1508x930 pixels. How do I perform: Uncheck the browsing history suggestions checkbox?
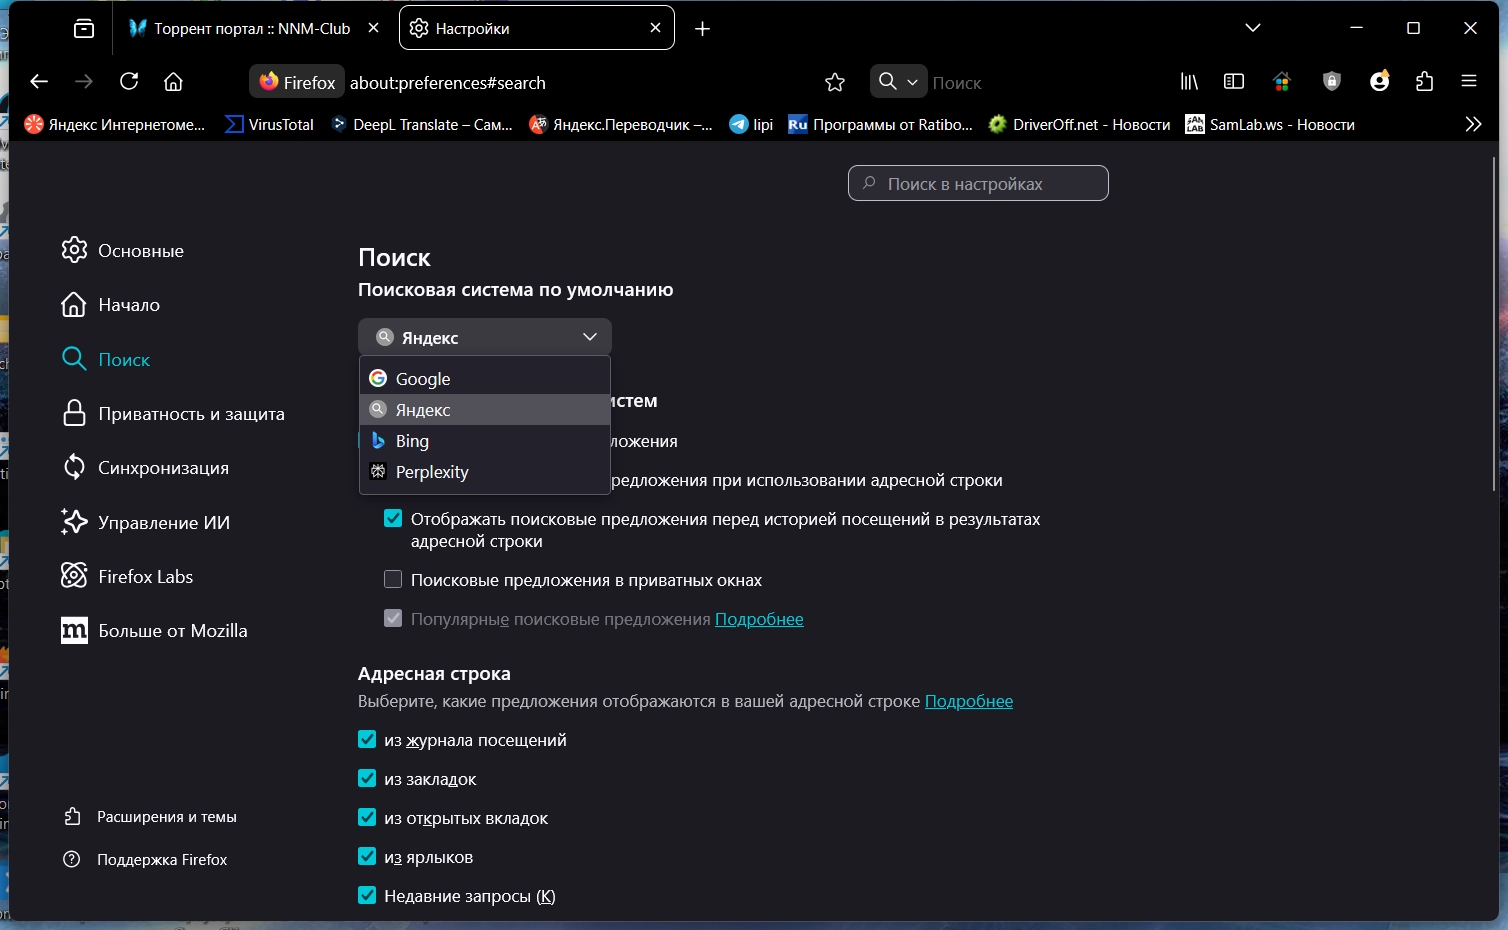[367, 740]
